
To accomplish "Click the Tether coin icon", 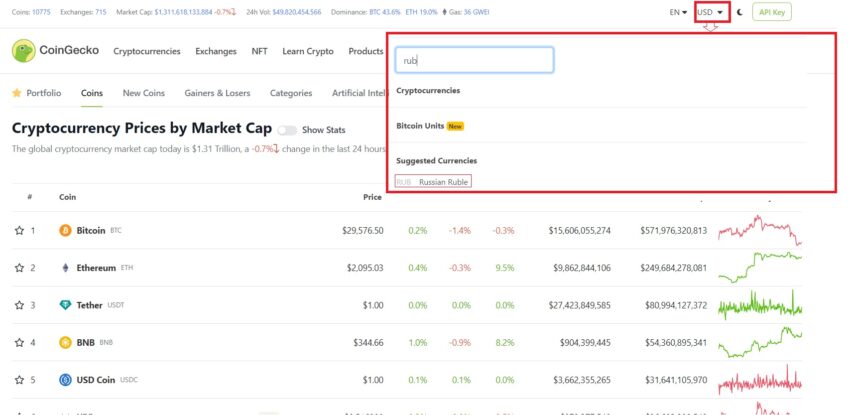I will [x=65, y=305].
